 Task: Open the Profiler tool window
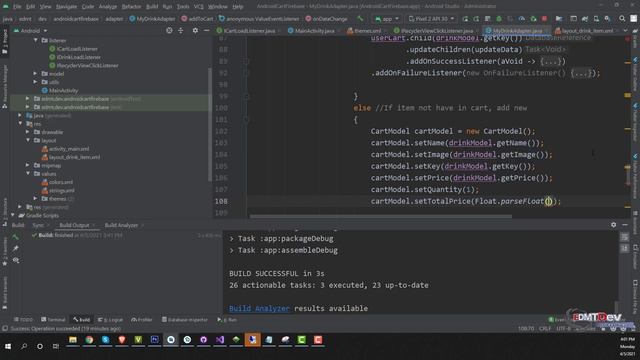[x=142, y=320]
